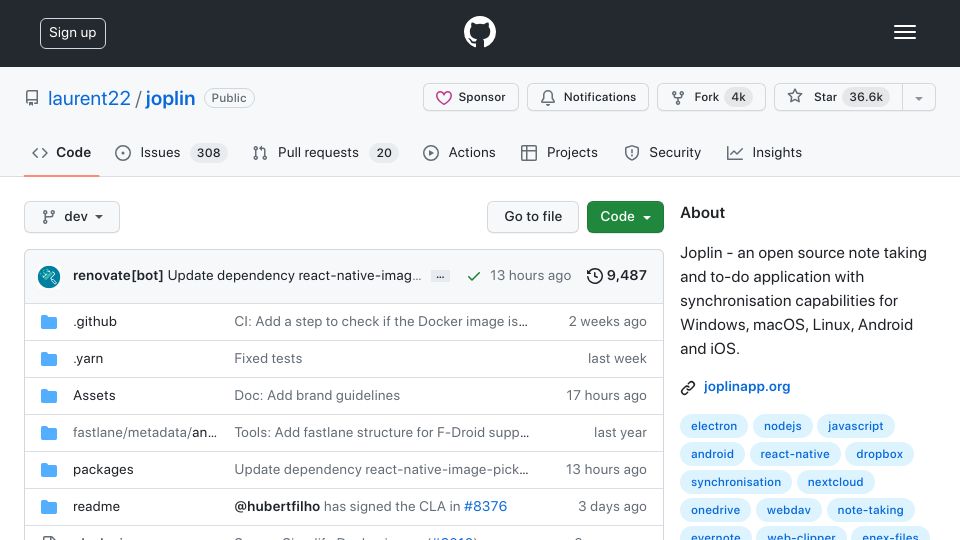Open the renovate[bot] author link

click(x=118, y=276)
